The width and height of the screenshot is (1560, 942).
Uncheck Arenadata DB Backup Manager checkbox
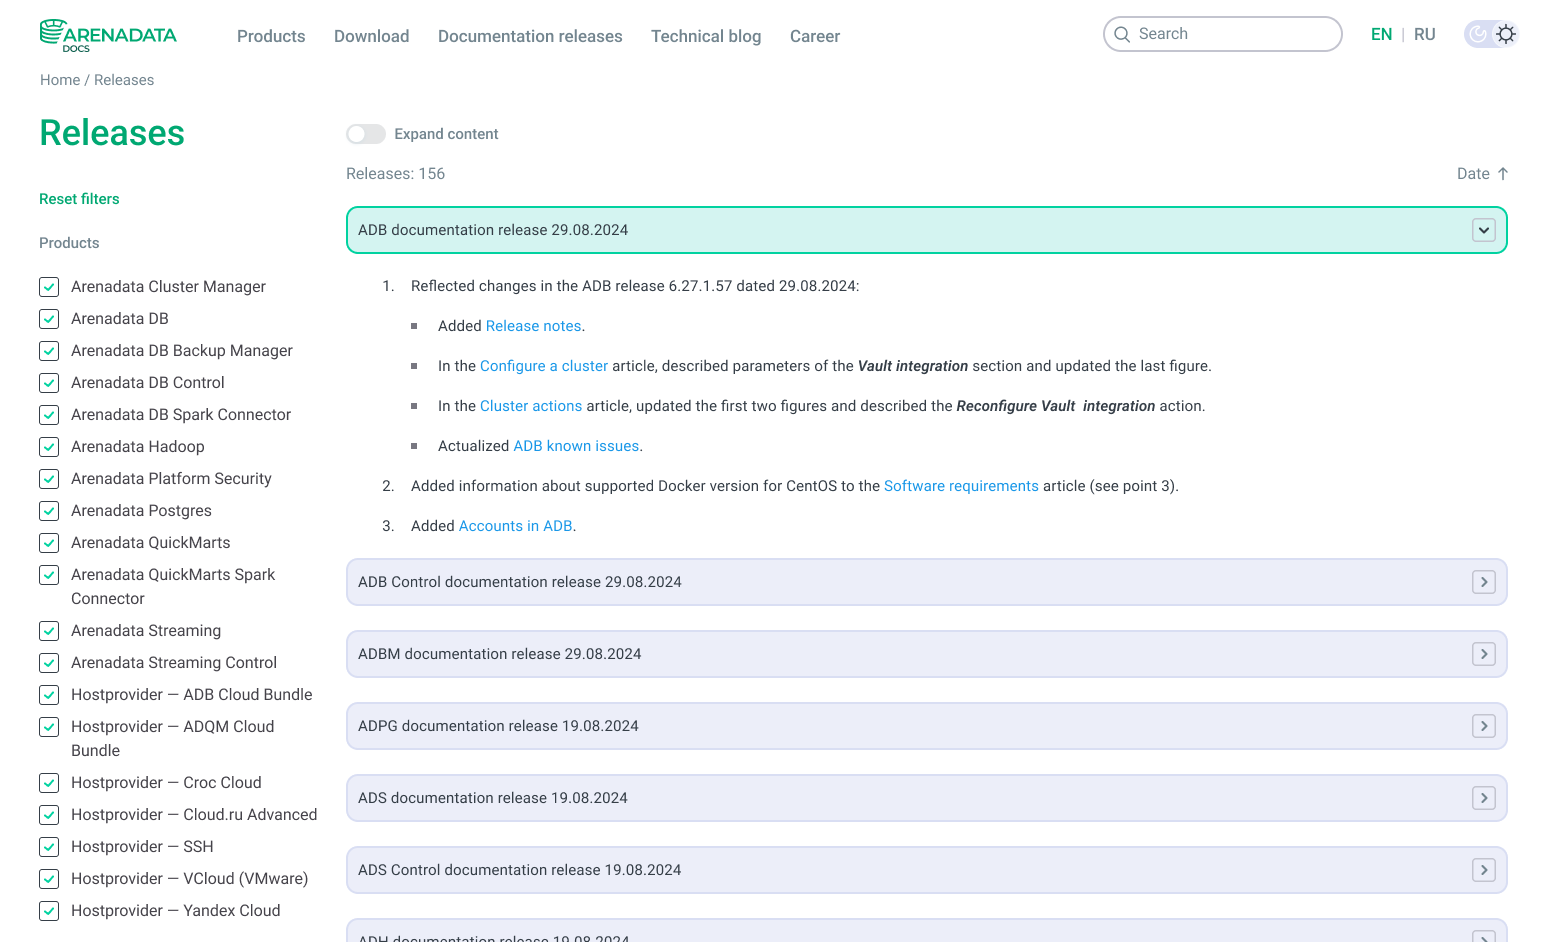coord(49,351)
